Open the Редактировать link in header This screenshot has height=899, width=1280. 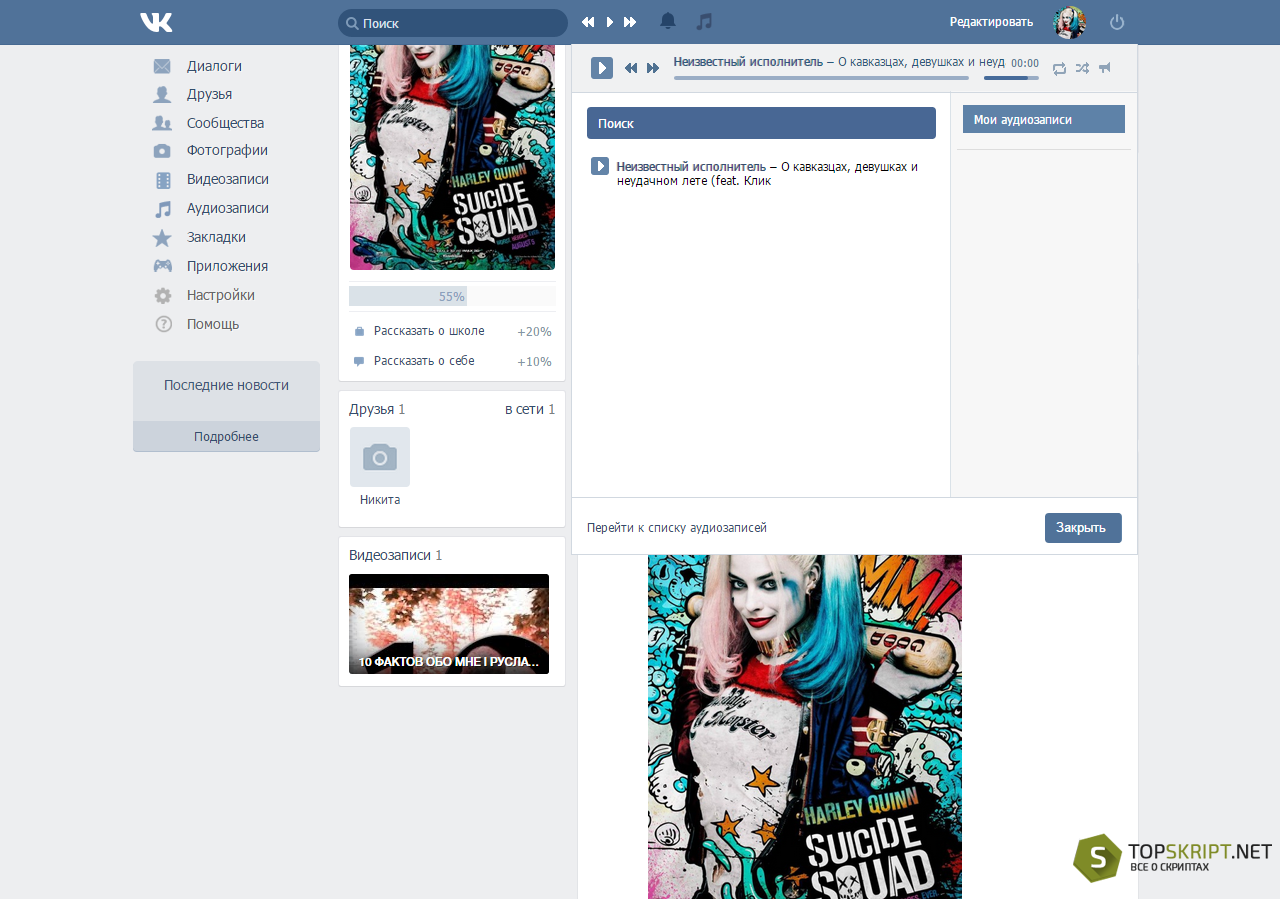coord(991,22)
